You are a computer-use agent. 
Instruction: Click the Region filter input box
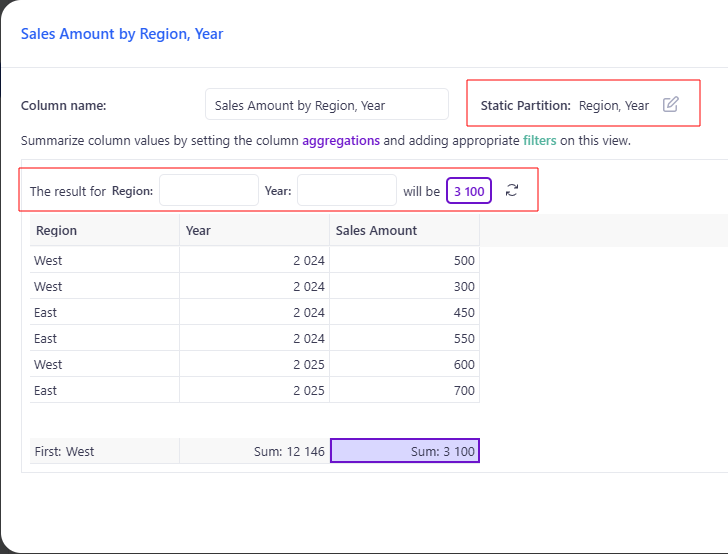(208, 190)
